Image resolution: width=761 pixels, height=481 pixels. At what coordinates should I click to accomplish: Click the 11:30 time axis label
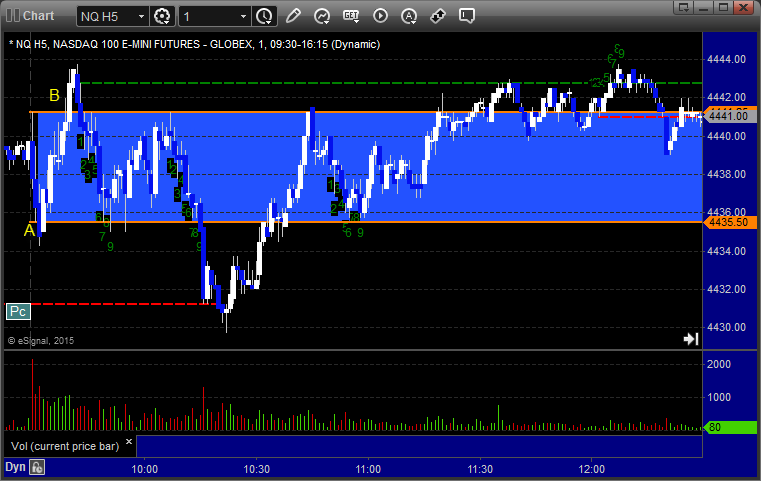click(480, 469)
